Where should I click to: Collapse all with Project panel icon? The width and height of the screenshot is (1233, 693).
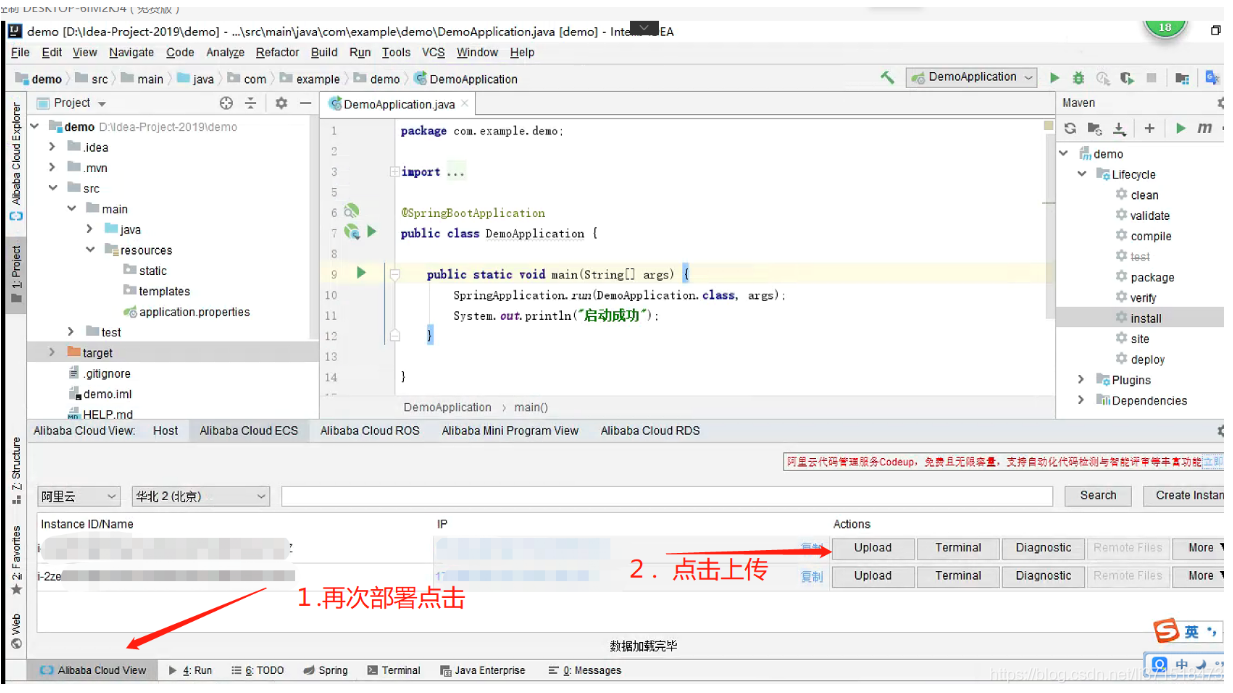pyautogui.click(x=251, y=103)
